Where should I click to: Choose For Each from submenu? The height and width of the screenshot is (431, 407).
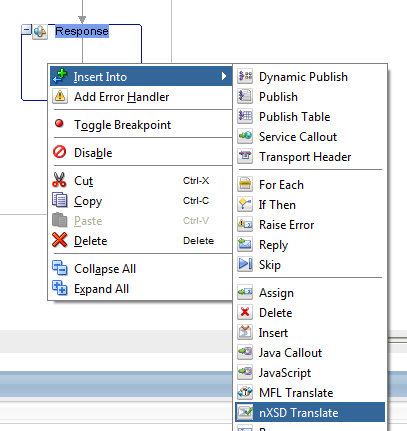coord(310,185)
